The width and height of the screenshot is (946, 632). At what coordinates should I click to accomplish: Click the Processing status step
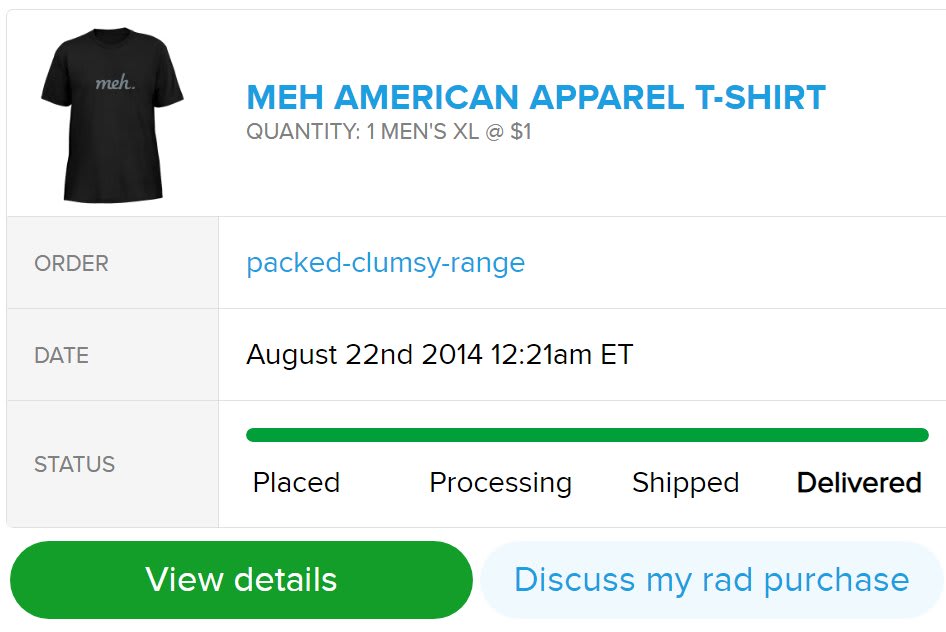coord(500,483)
